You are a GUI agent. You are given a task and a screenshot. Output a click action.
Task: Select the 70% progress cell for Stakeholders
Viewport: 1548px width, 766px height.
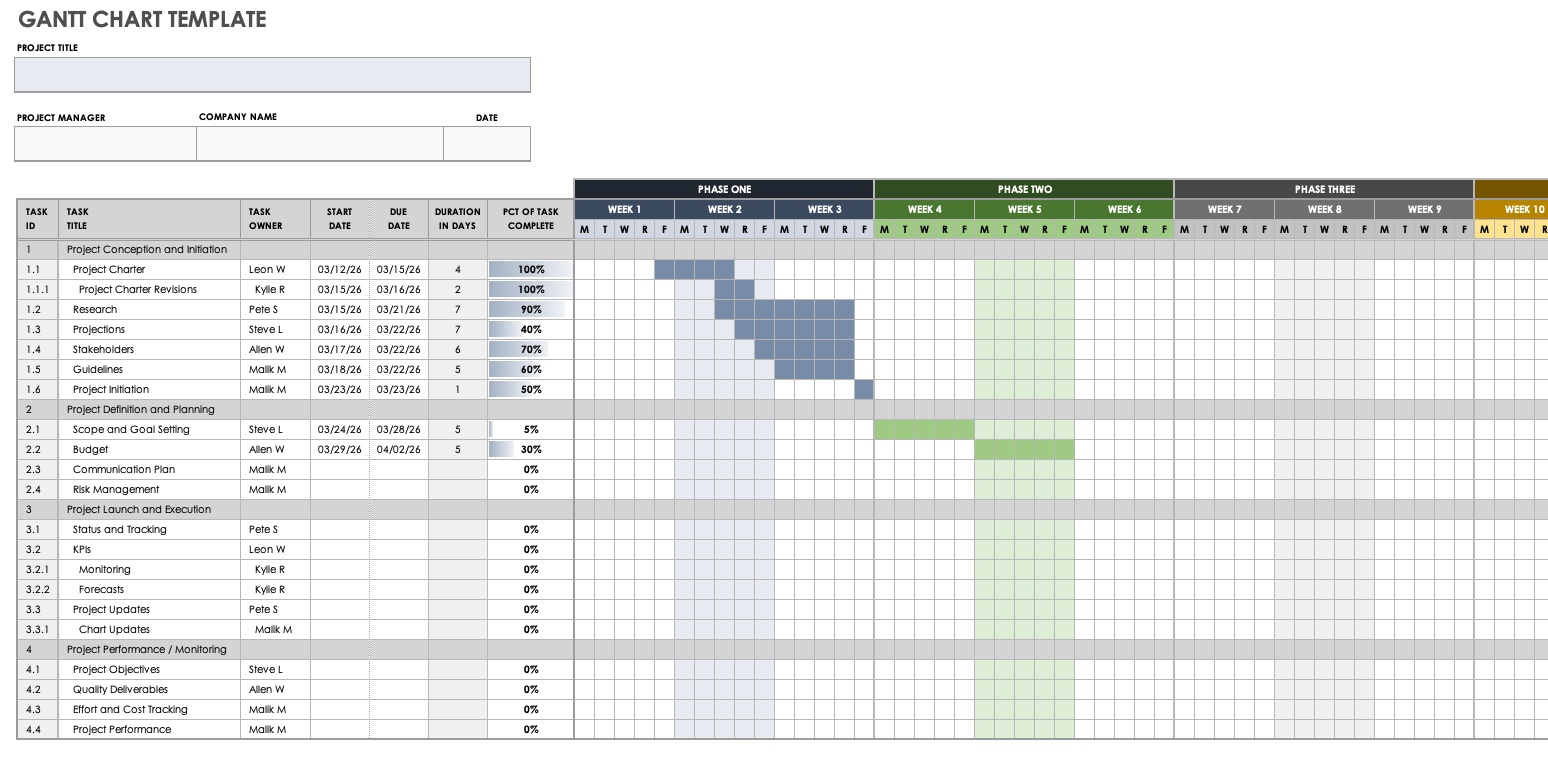point(531,349)
